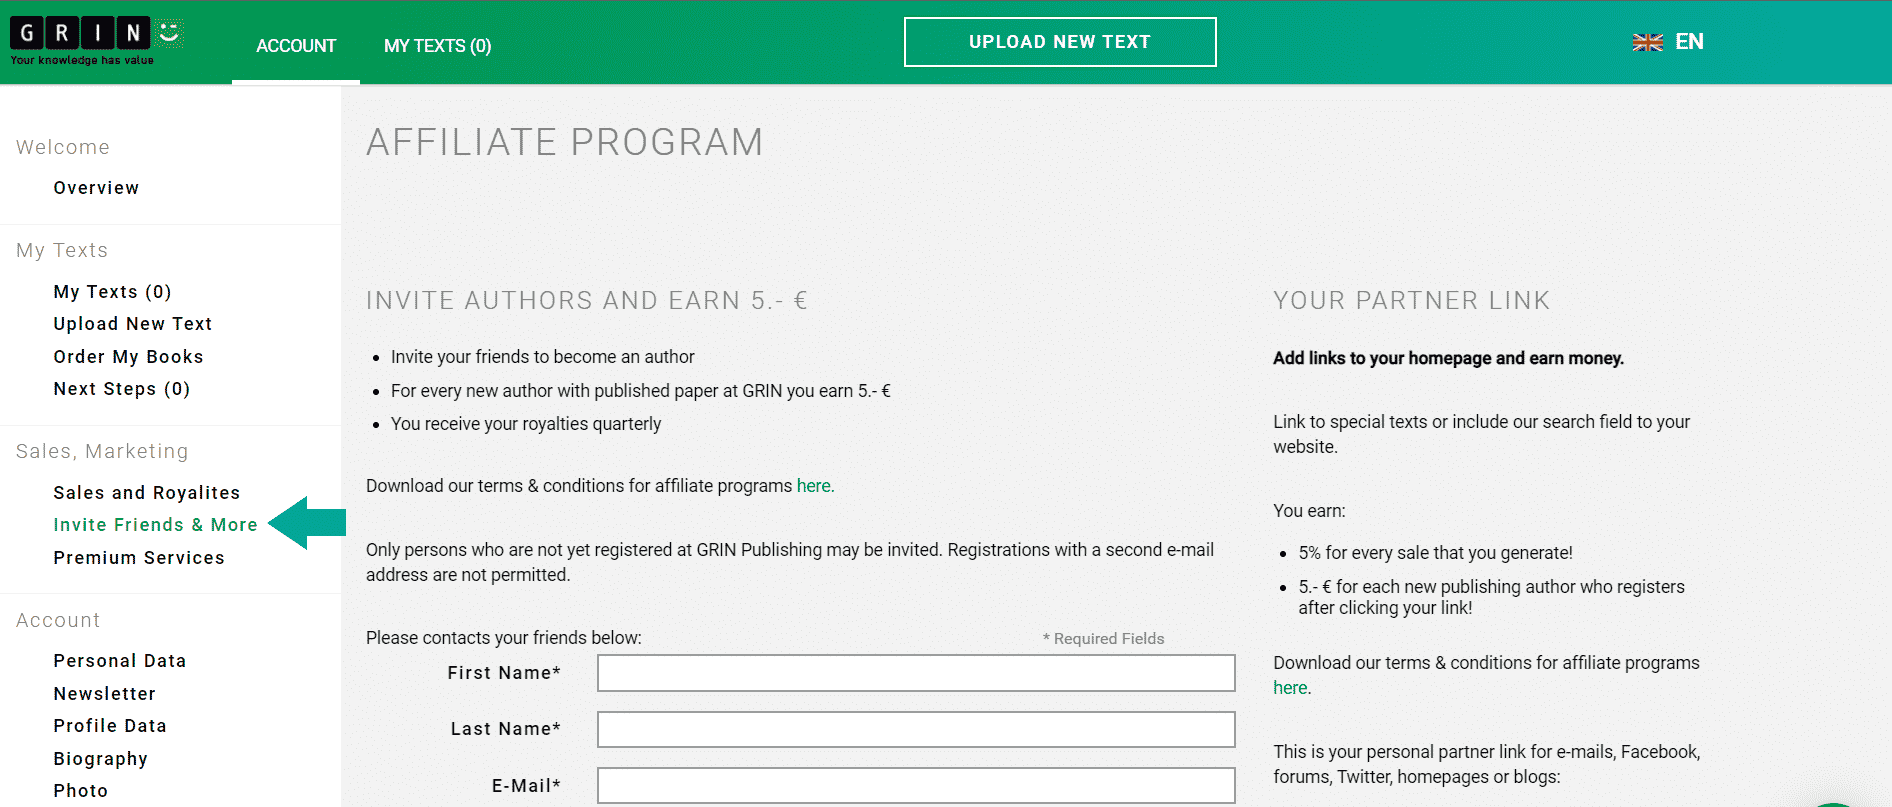Click the E-Mail input field

tap(915, 785)
